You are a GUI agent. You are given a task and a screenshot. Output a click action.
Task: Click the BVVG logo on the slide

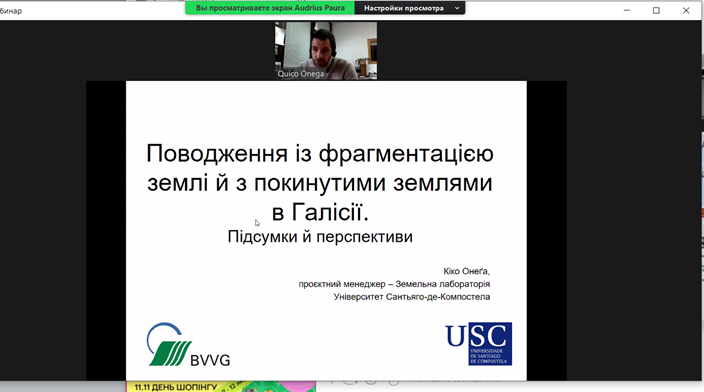point(188,344)
